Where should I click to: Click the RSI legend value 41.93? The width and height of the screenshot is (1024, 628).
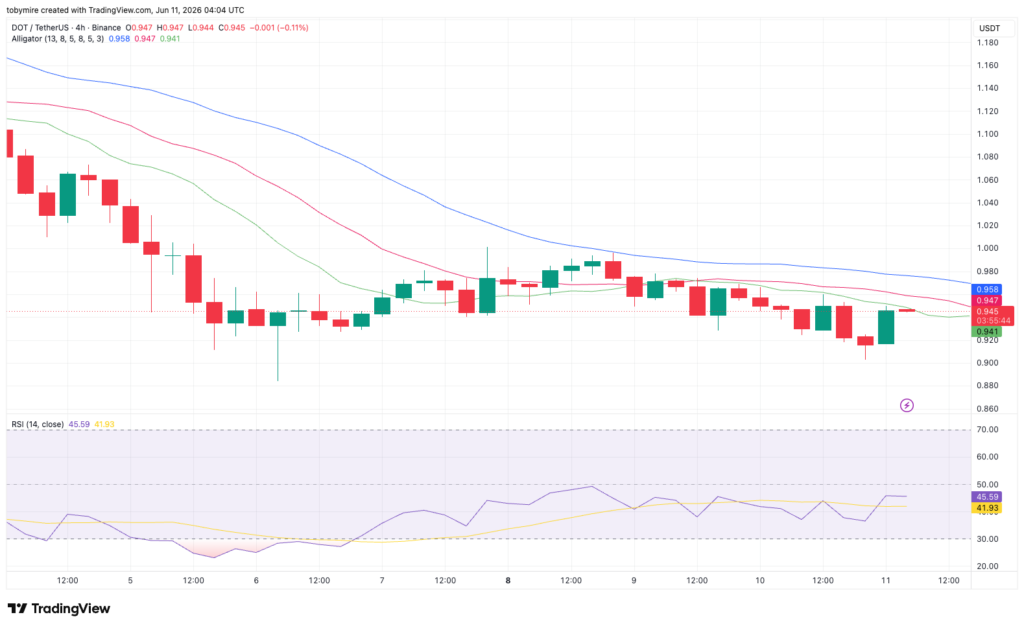pyautogui.click(x=104, y=424)
